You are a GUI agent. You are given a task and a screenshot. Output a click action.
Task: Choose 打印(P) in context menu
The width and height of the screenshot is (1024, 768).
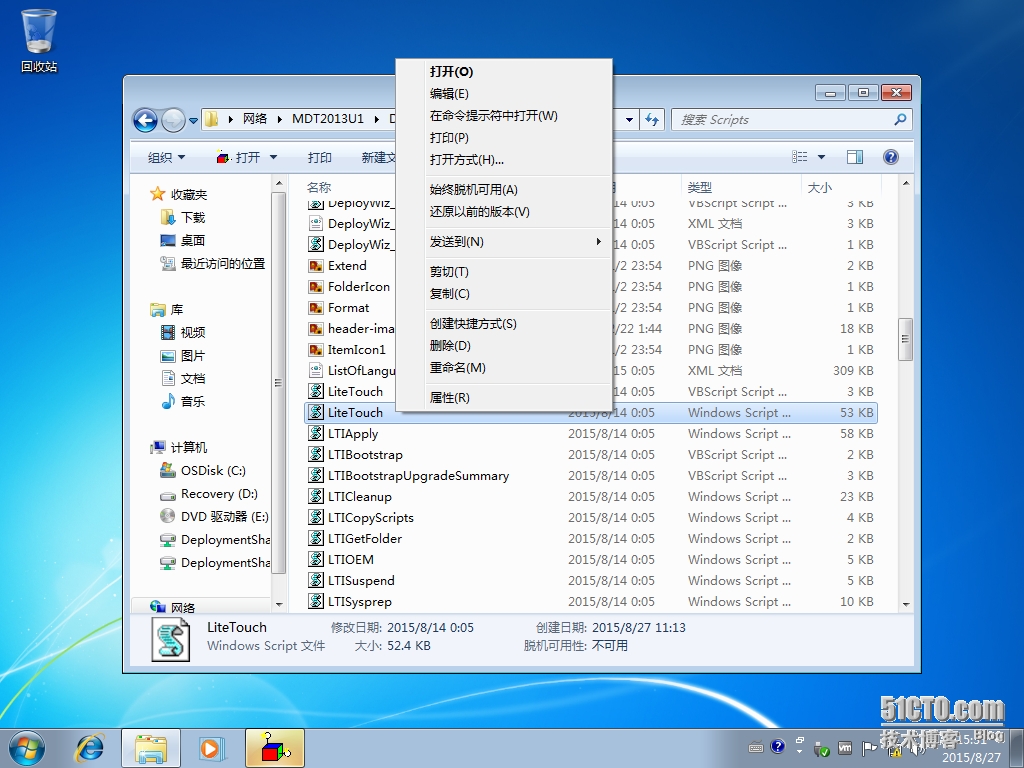click(504, 138)
